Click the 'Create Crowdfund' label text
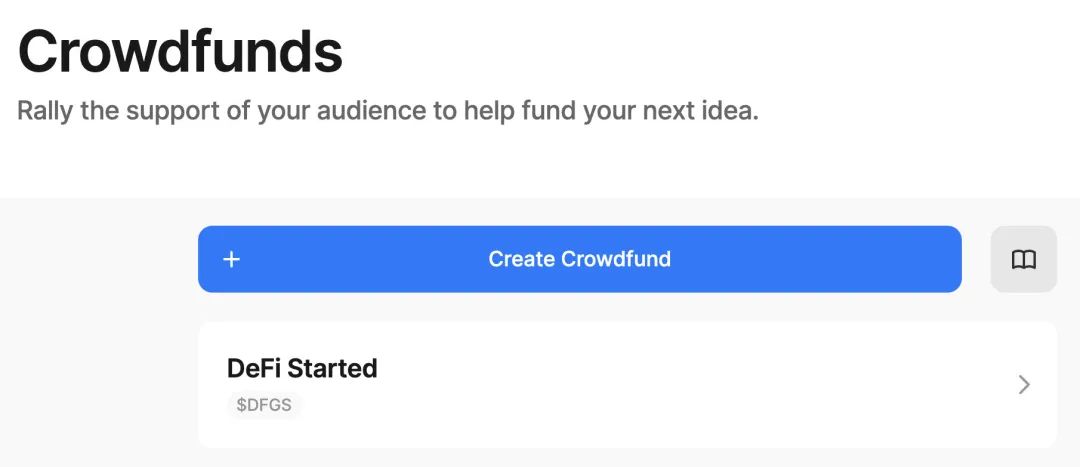 (579, 259)
